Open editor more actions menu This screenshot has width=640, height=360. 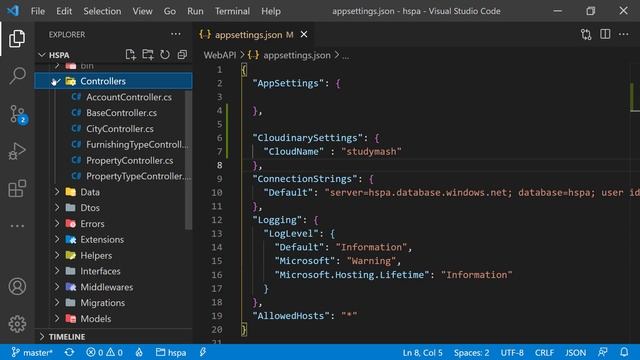(x=624, y=34)
